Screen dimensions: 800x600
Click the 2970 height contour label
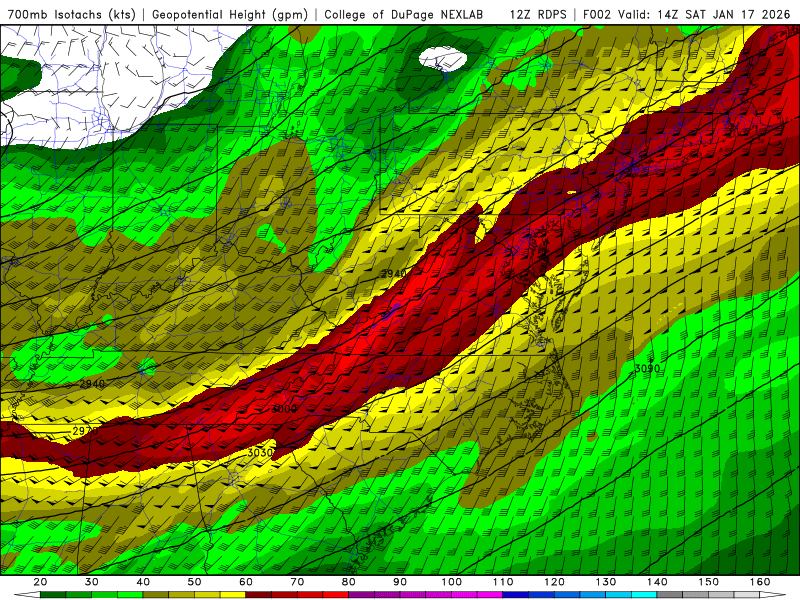(x=85, y=431)
